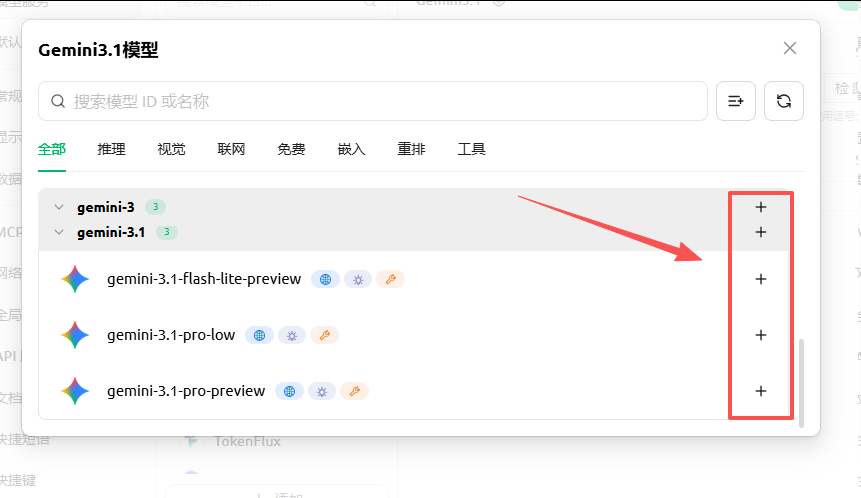Click the count badge beside gemini-3.1
Screen dimensions: 861x498
point(166,232)
